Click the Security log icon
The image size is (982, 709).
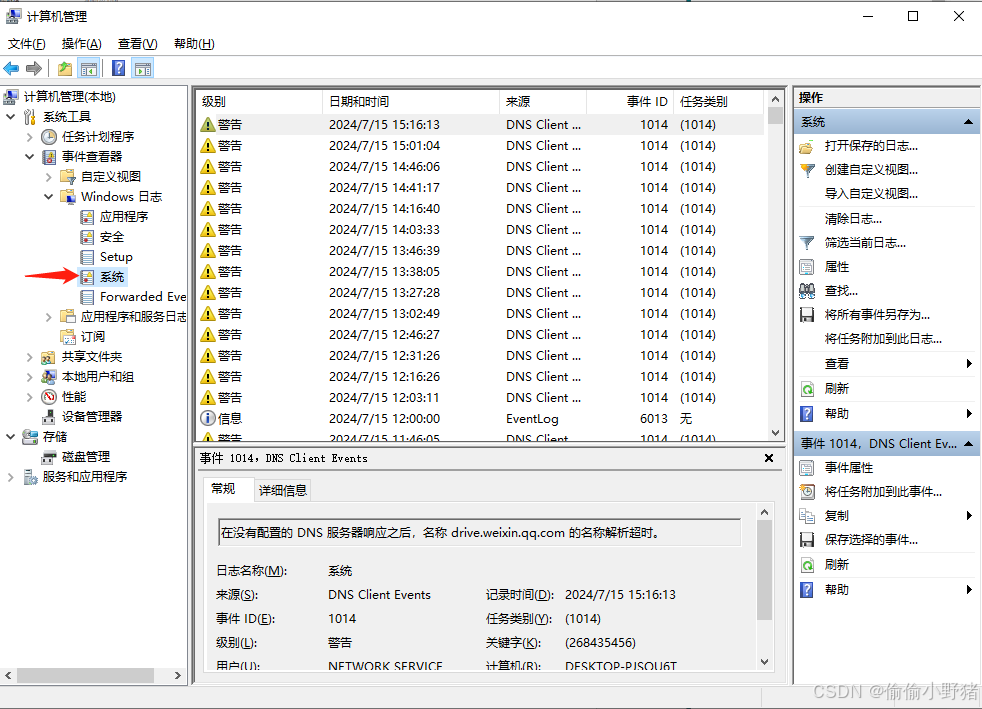pyautogui.click(x=87, y=237)
